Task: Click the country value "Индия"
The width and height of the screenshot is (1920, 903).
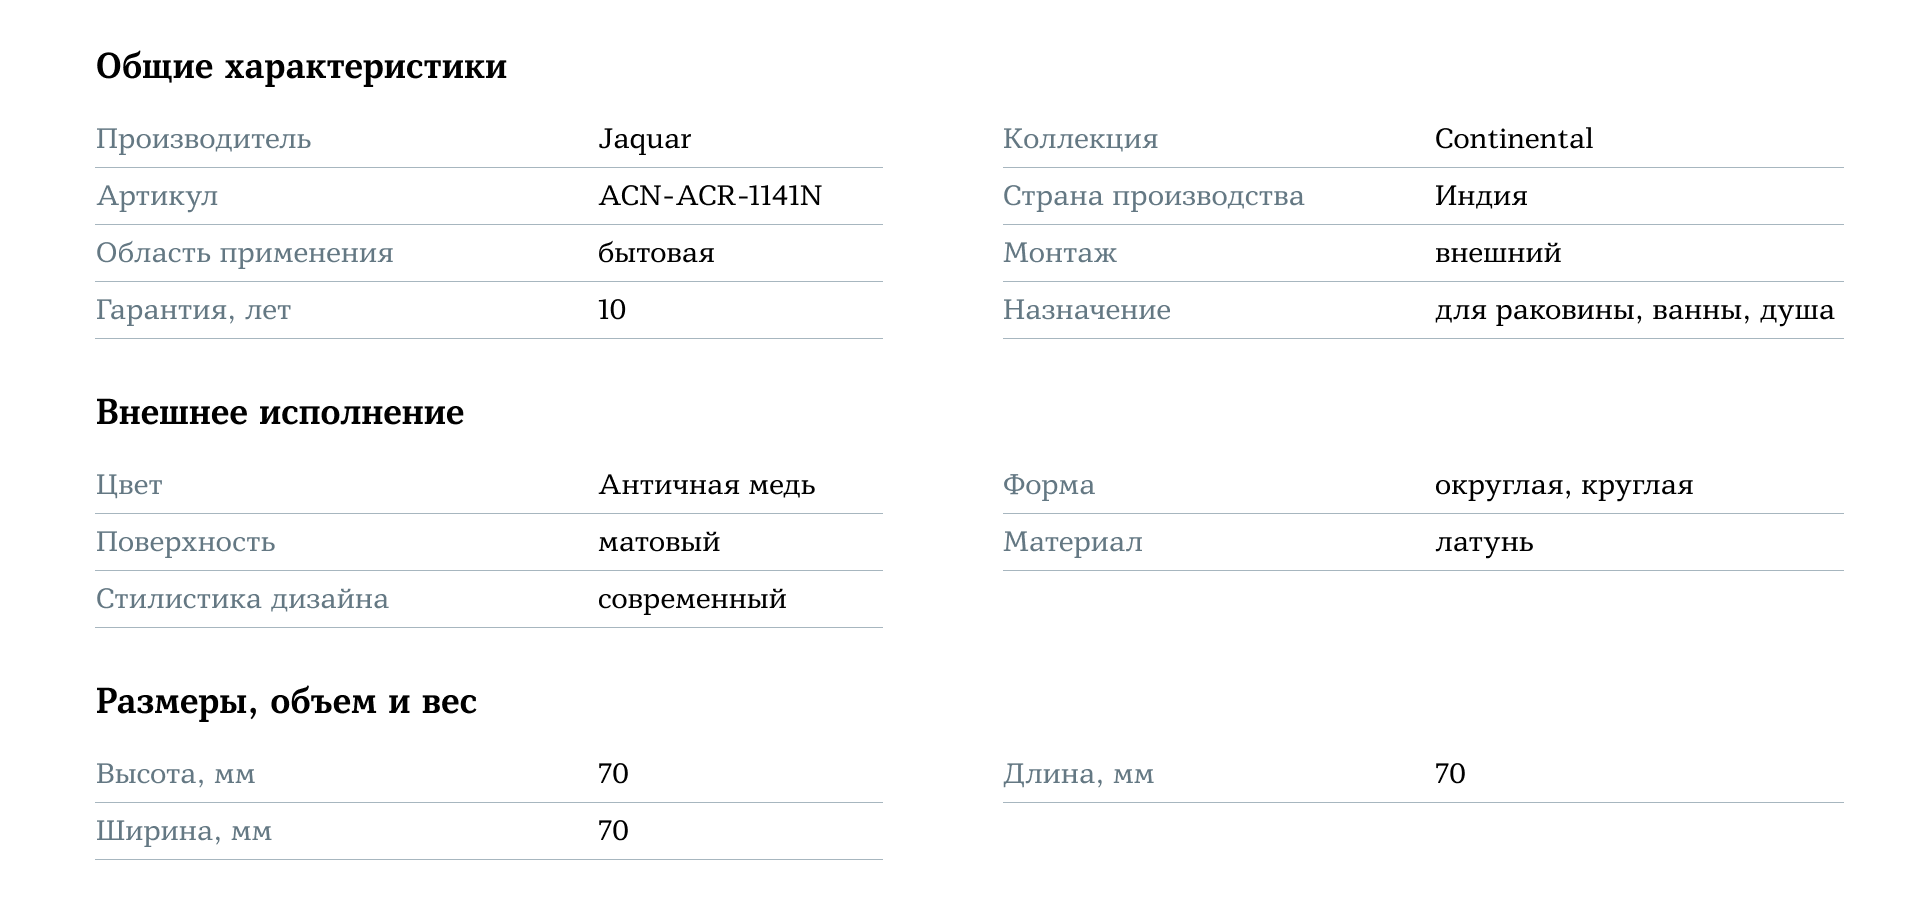Action: [1480, 196]
